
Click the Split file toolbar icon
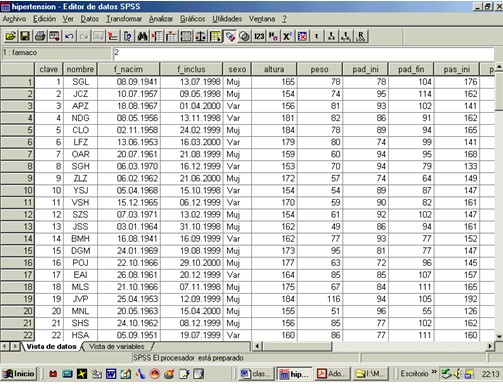(x=186, y=36)
